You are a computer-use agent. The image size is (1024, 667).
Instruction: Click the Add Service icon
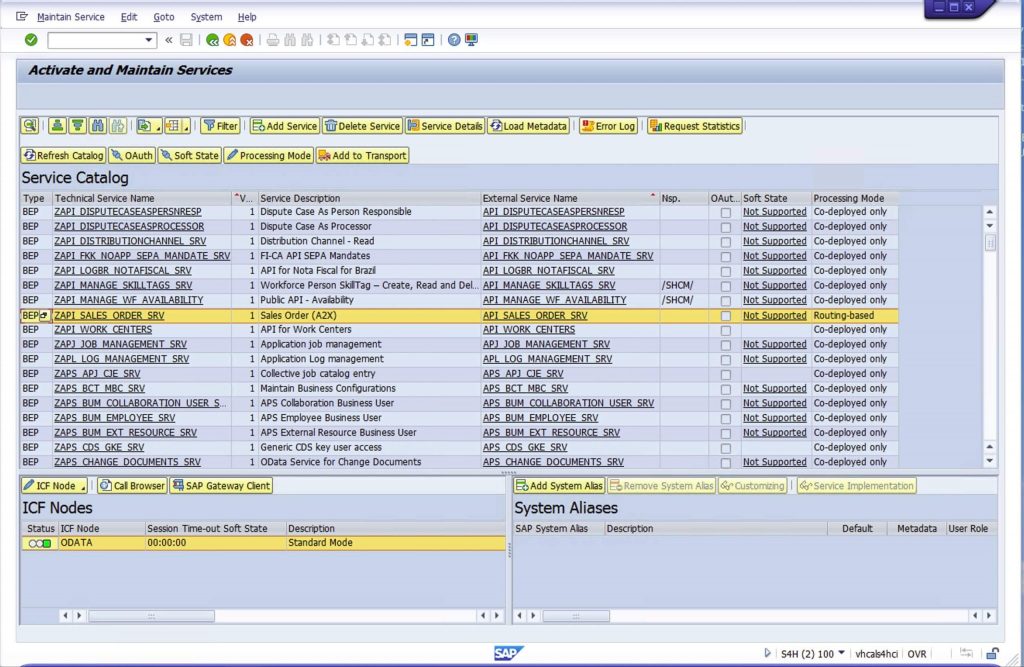click(x=261, y=126)
